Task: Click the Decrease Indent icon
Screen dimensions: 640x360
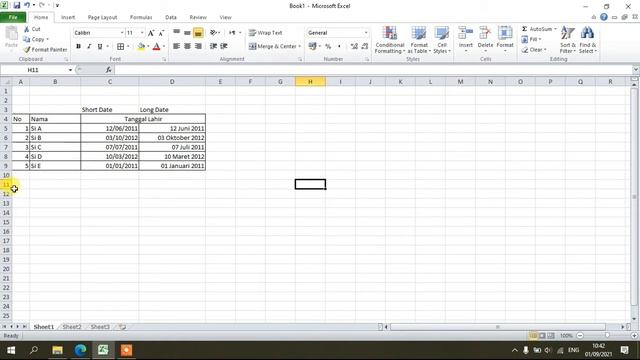Action: click(x=213, y=46)
